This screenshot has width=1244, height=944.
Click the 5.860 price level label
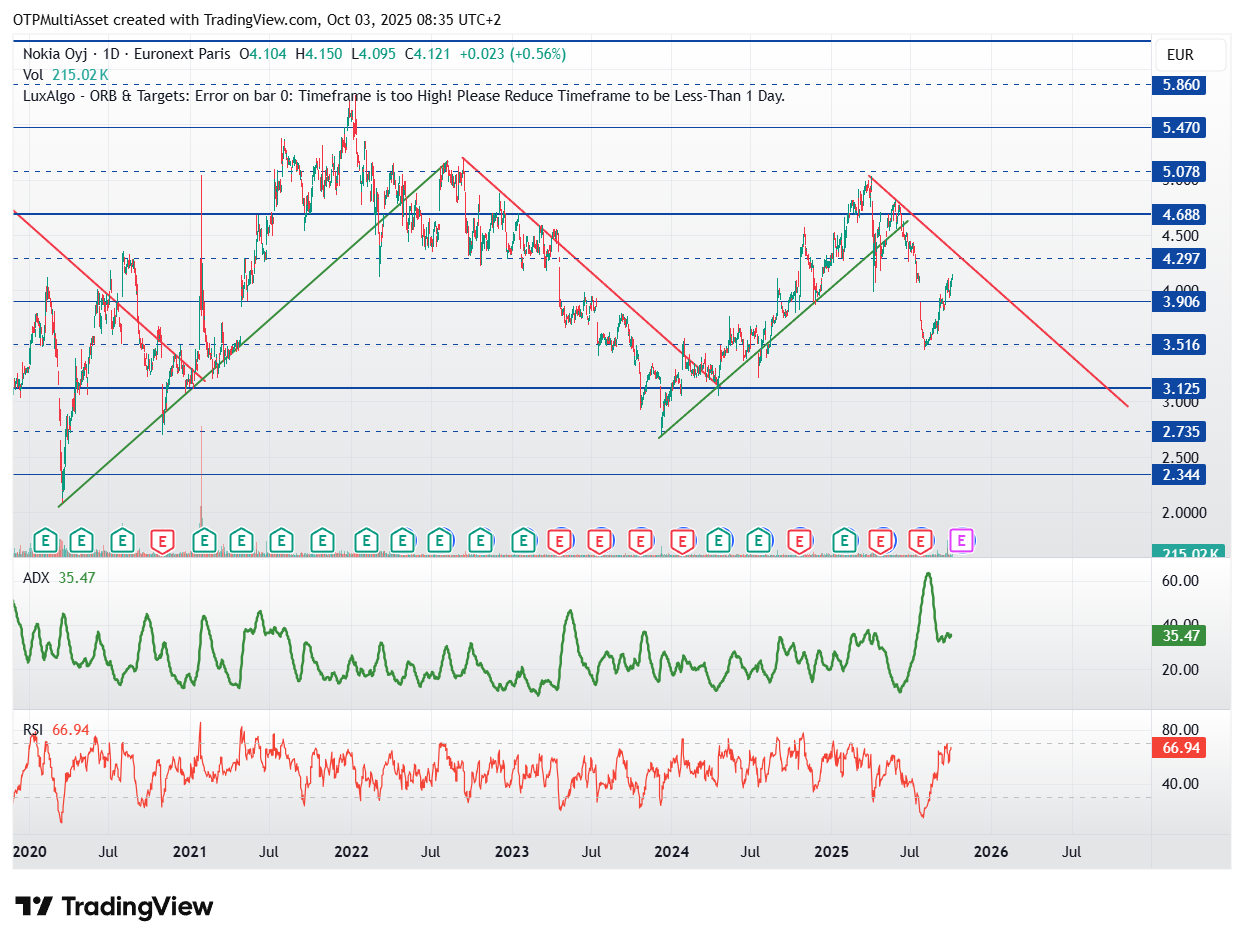pyautogui.click(x=1180, y=85)
